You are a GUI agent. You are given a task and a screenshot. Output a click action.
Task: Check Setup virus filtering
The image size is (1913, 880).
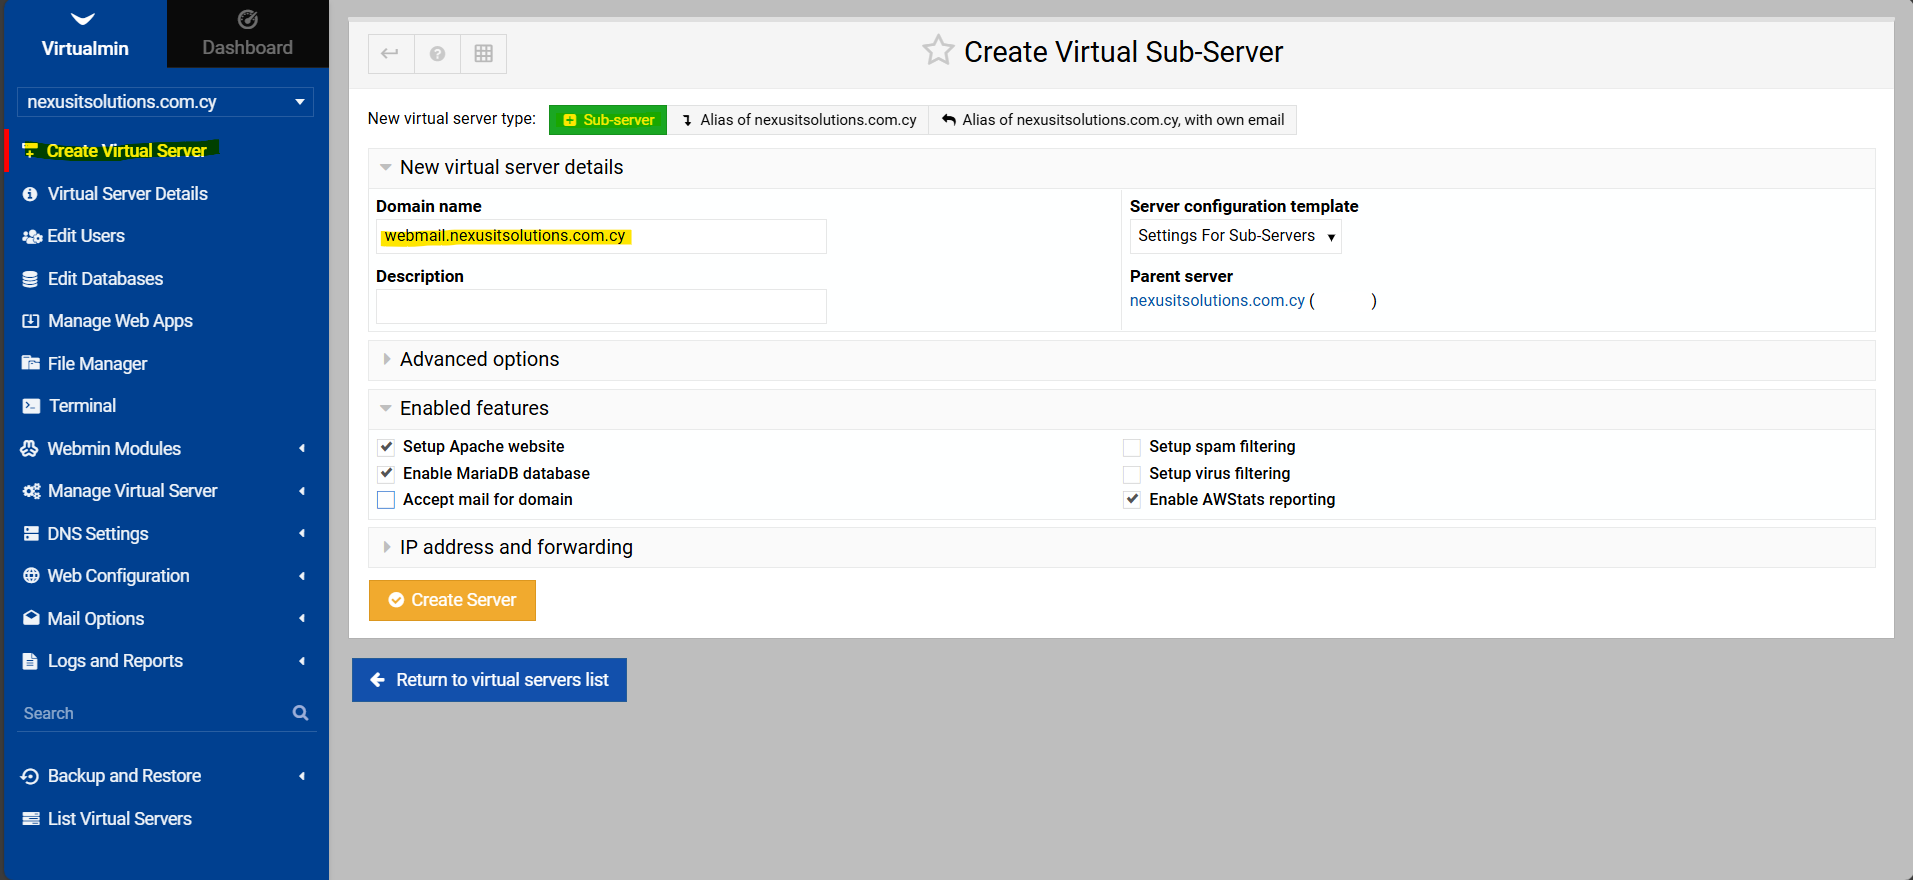[1132, 474]
